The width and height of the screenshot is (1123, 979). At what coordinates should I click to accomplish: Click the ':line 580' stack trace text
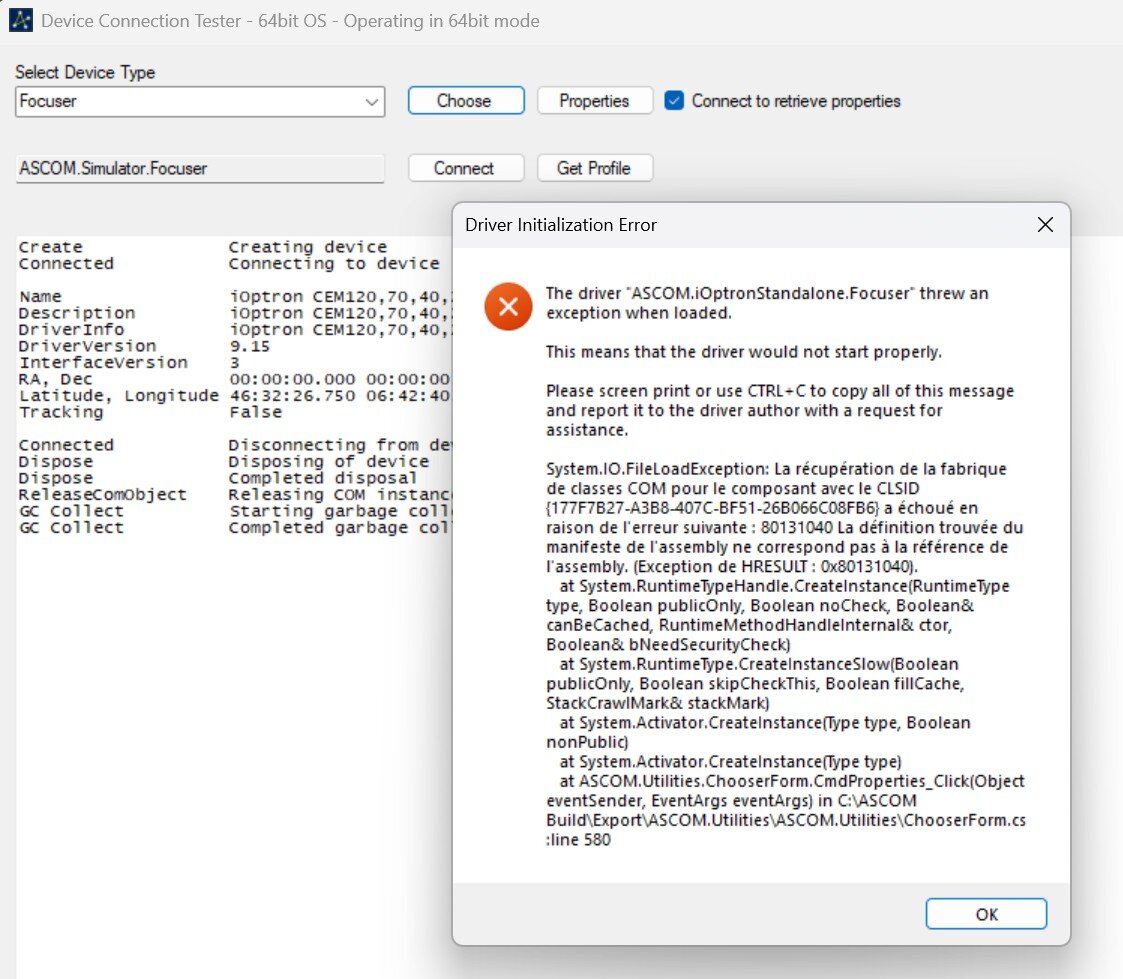(x=579, y=839)
